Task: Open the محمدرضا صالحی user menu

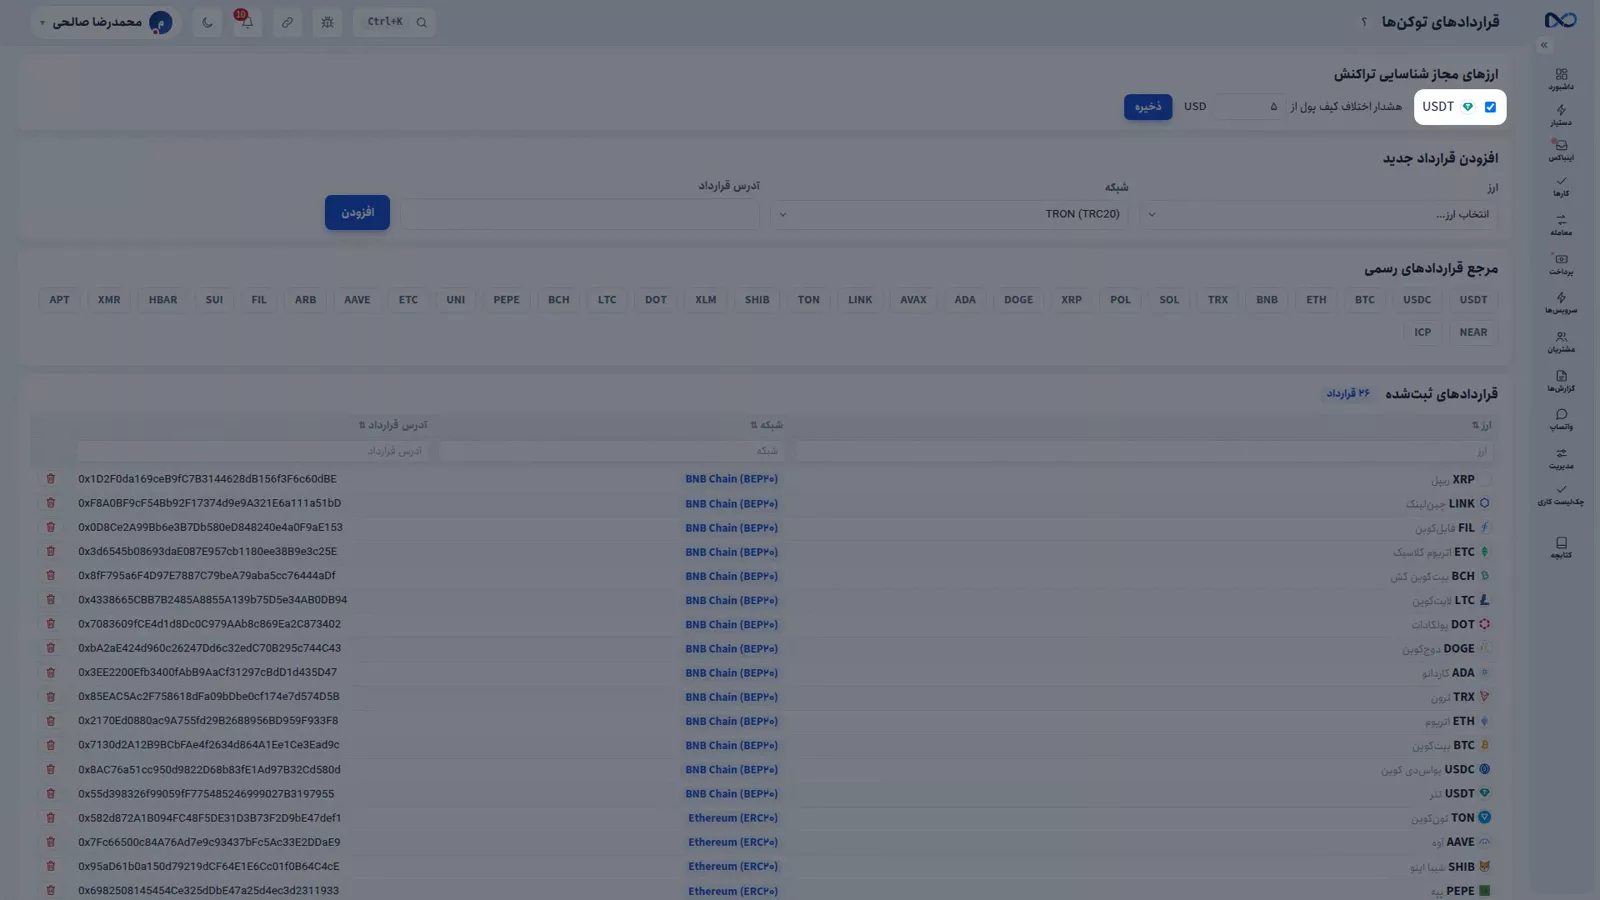Action: tap(104, 22)
